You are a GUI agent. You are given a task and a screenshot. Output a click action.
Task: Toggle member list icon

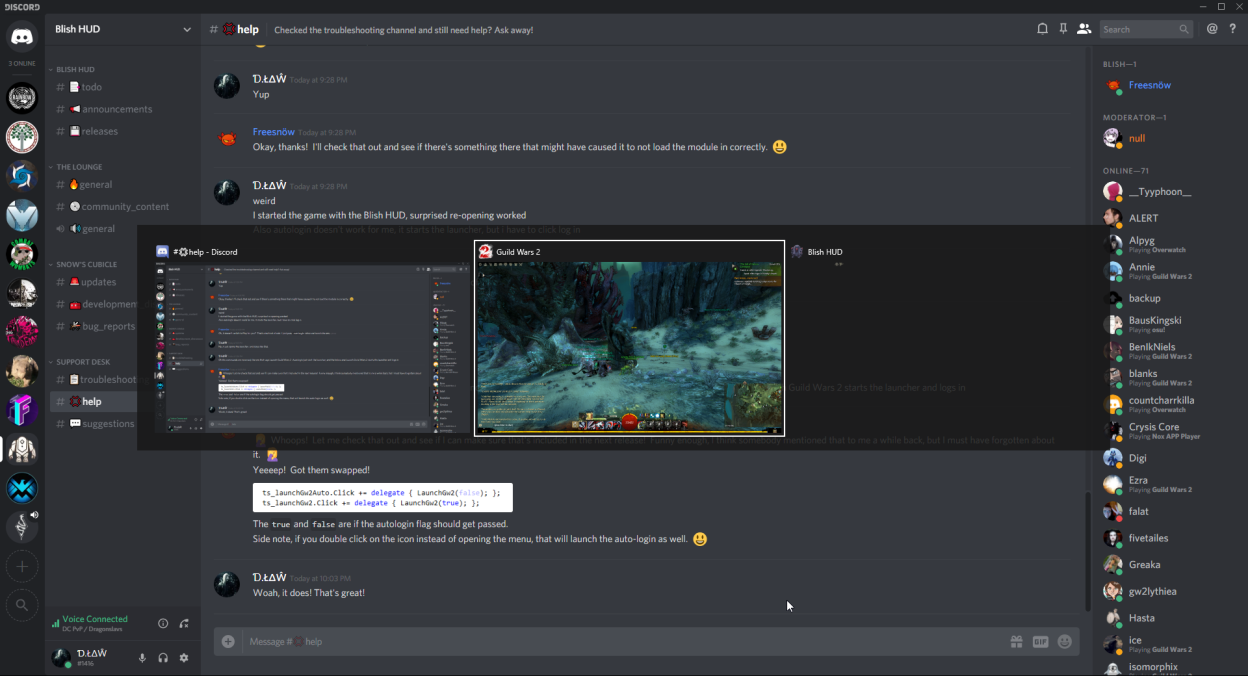click(1084, 29)
